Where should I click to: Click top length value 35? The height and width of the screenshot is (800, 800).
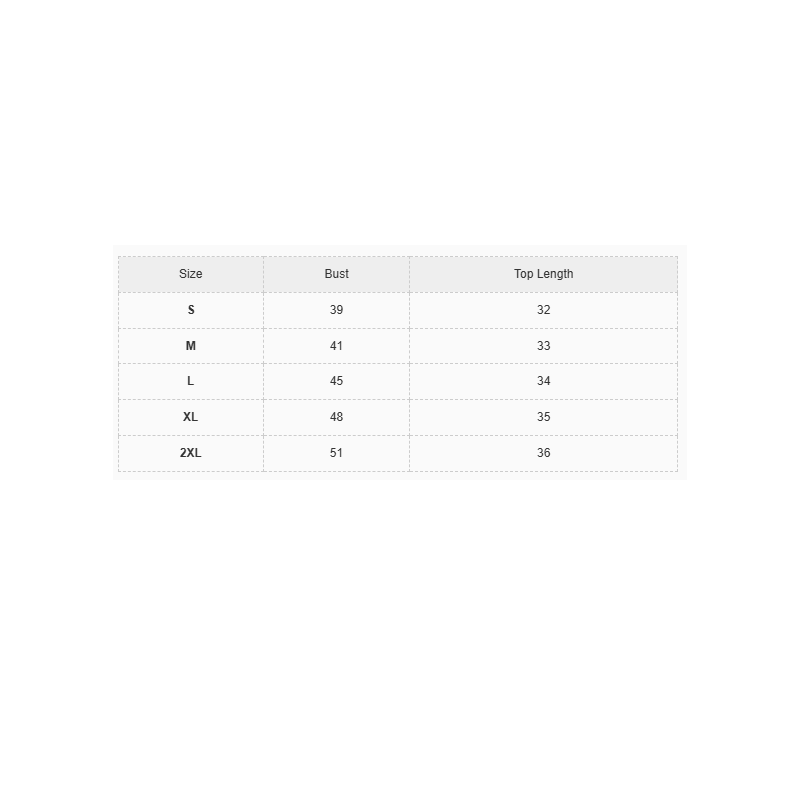coord(543,417)
